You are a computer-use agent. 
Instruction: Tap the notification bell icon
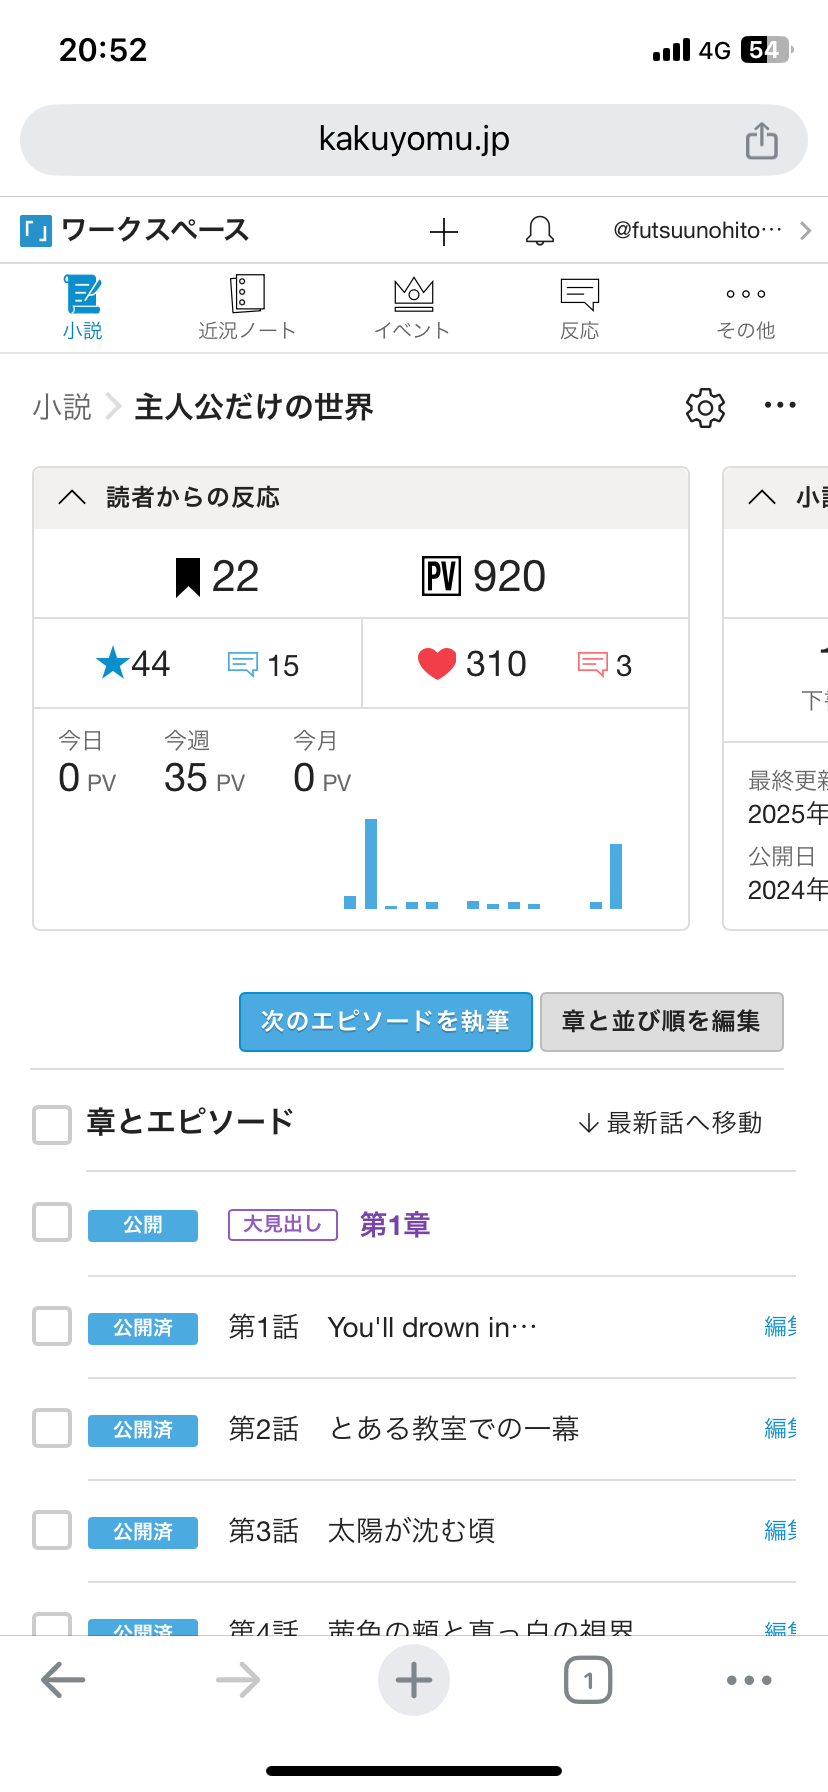coord(540,231)
